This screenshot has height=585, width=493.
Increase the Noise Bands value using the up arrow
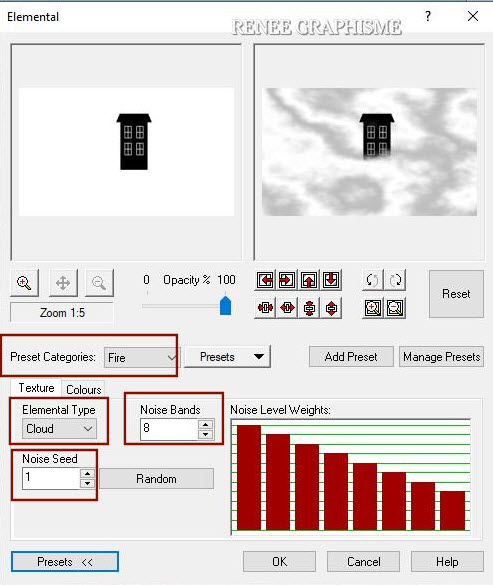(205, 425)
